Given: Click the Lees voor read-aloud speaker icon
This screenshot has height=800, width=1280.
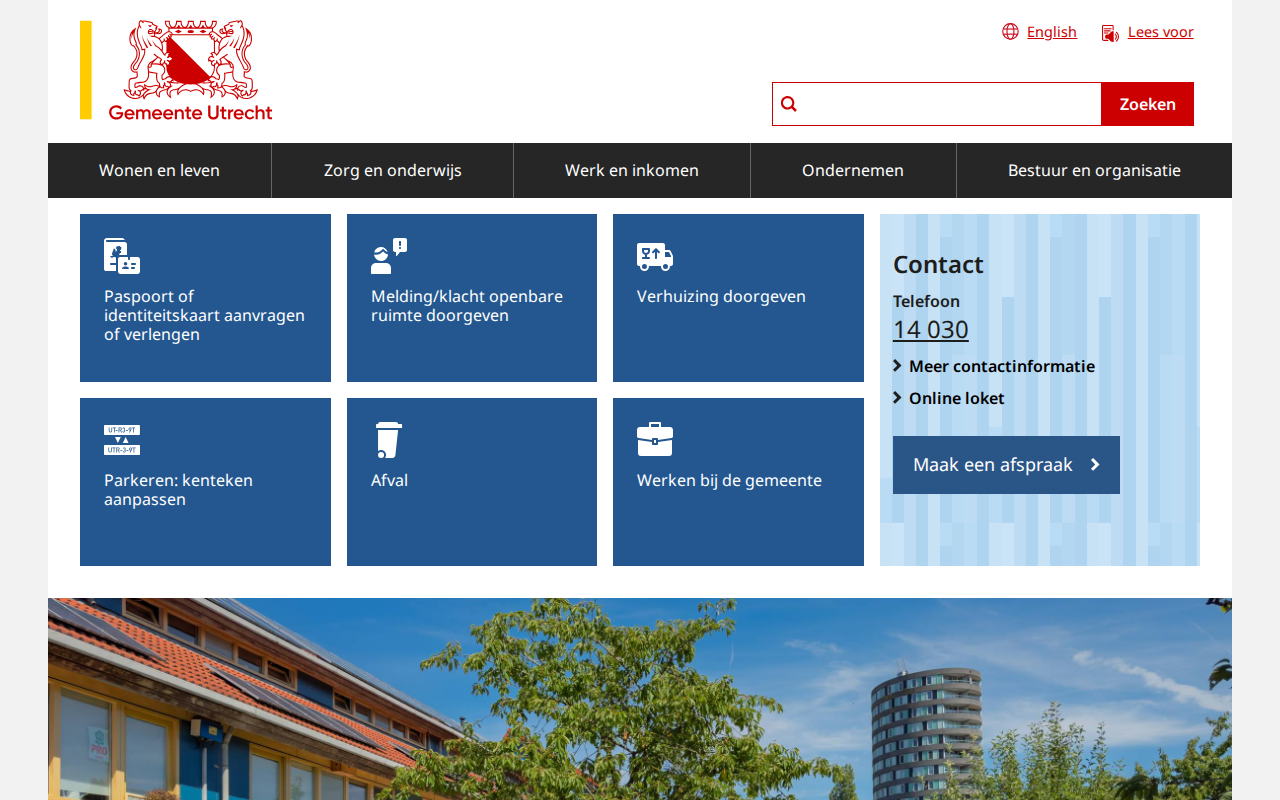Looking at the screenshot, I should point(1110,33).
